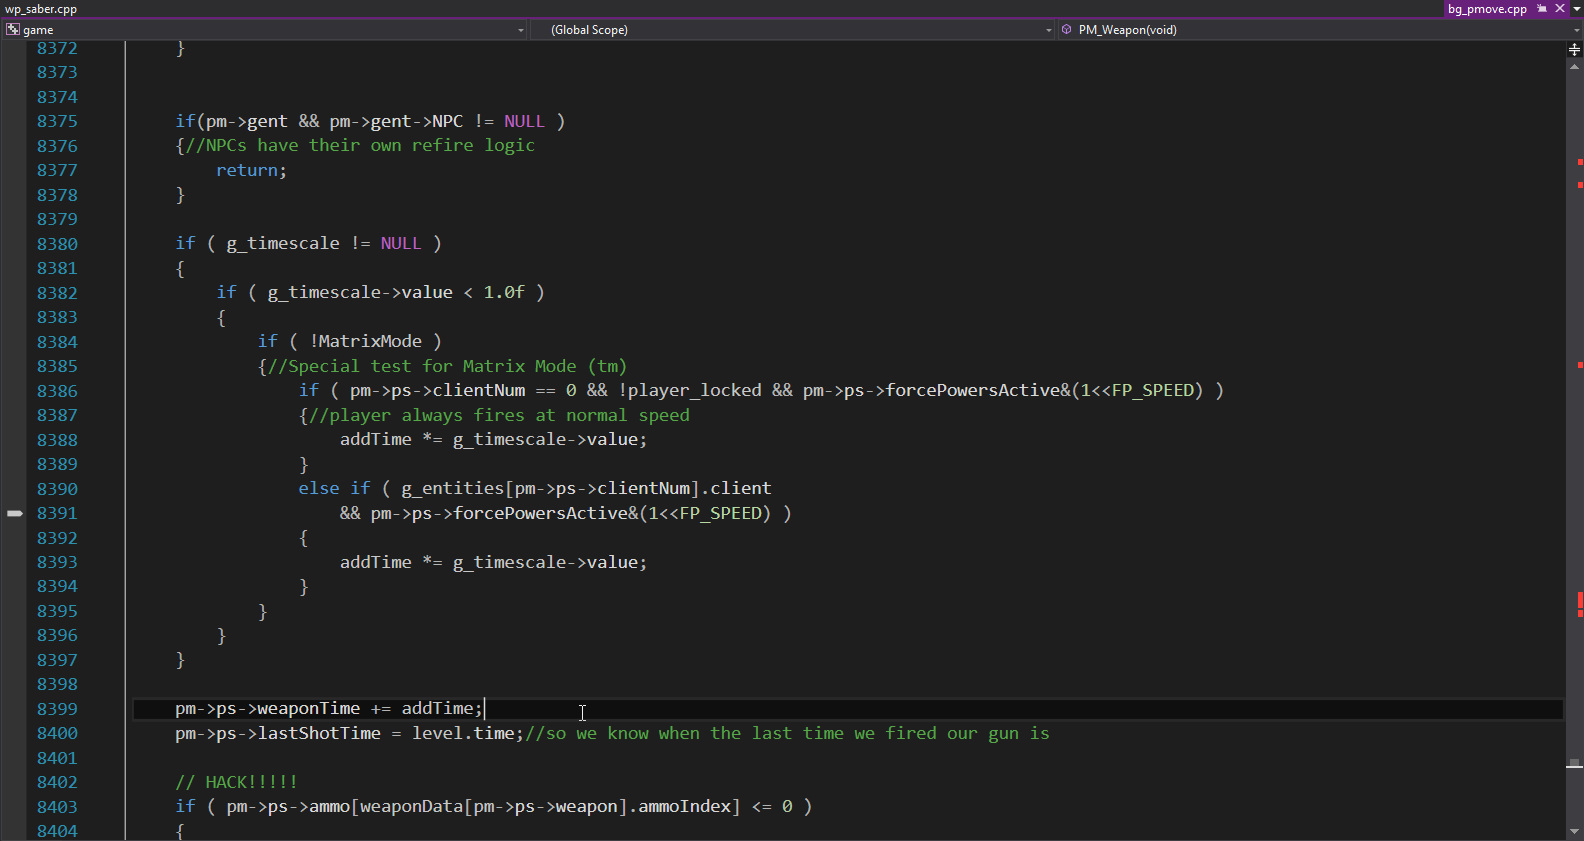
Task: Click line number 8380
Action: click(x=57, y=244)
